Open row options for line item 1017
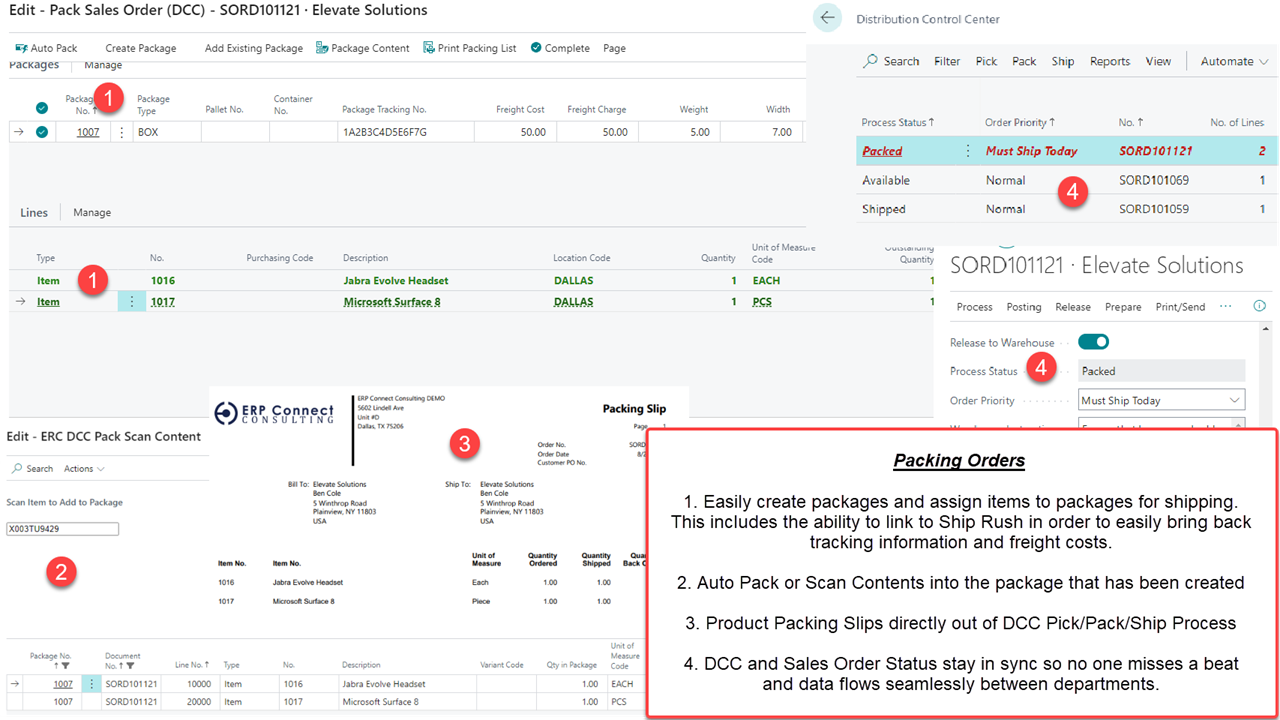This screenshot has width=1280, height=720. (x=132, y=301)
